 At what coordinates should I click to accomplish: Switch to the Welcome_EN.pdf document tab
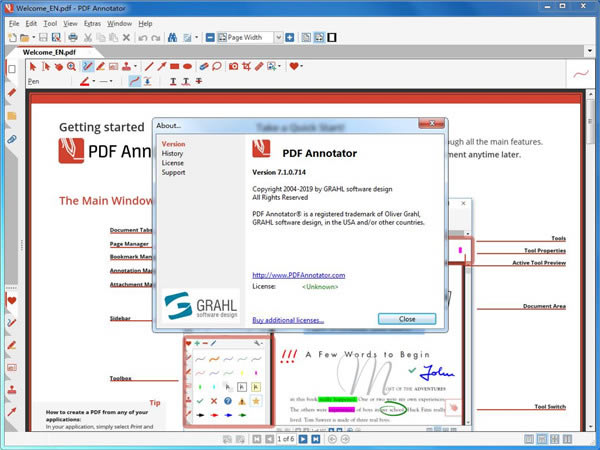[x=49, y=52]
